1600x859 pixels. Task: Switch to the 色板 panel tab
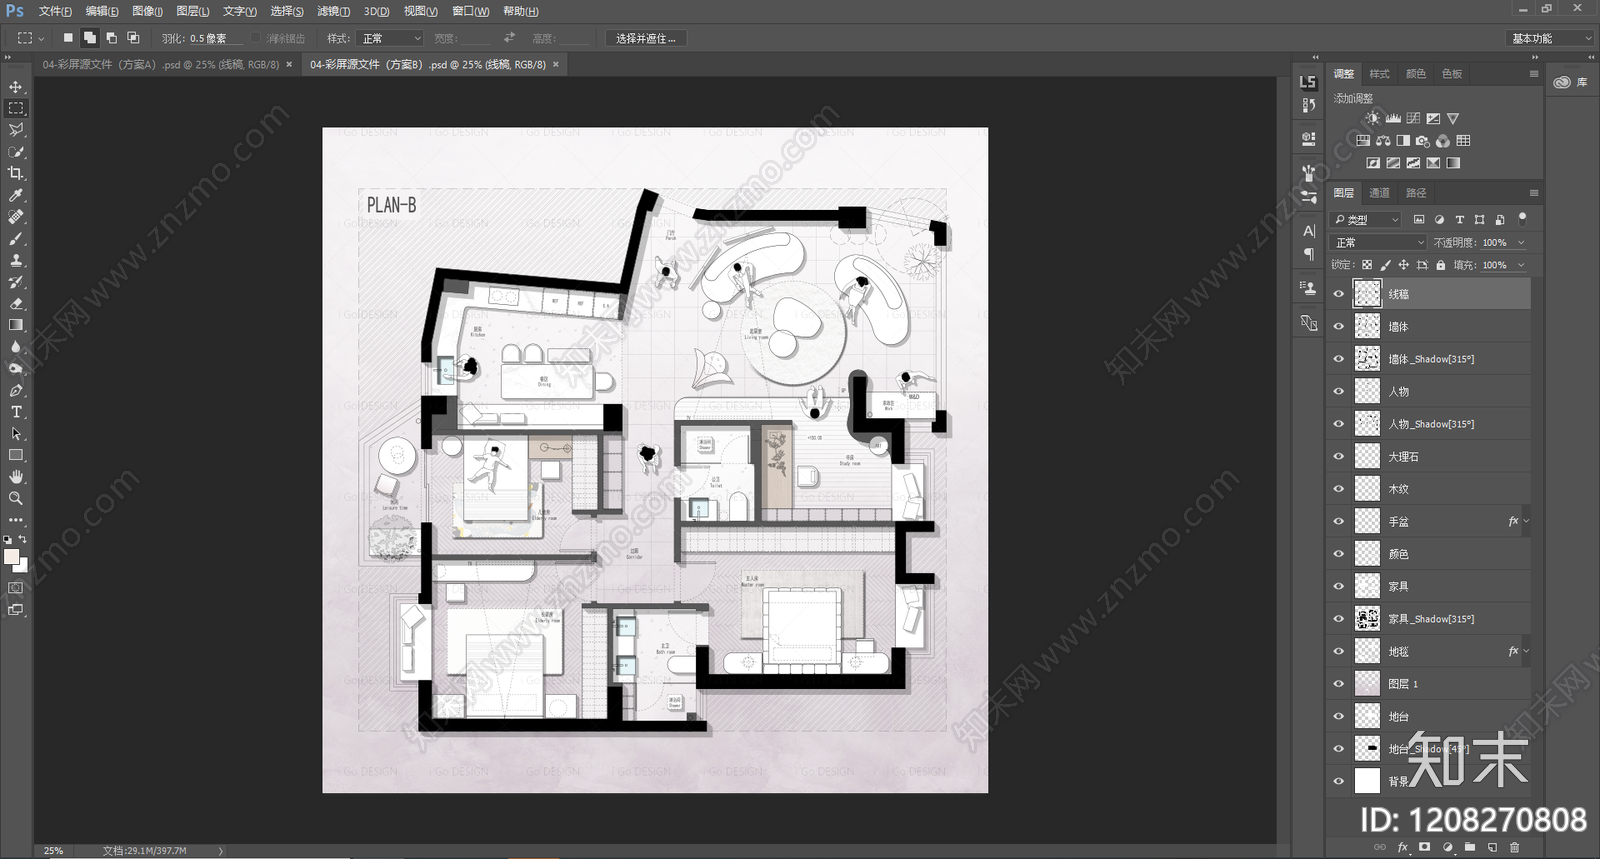coord(1452,74)
